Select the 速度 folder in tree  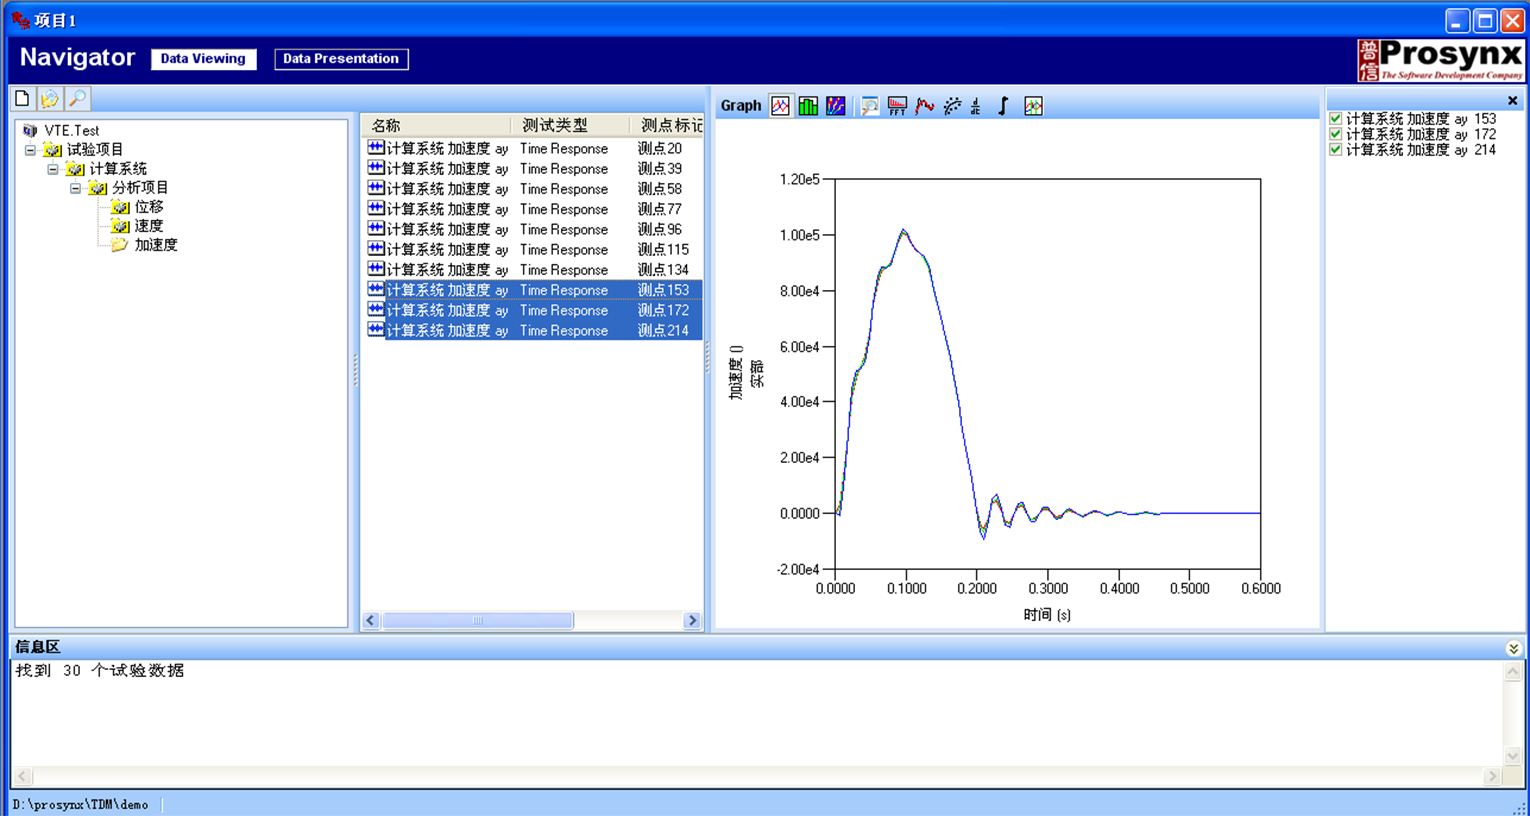[148, 226]
